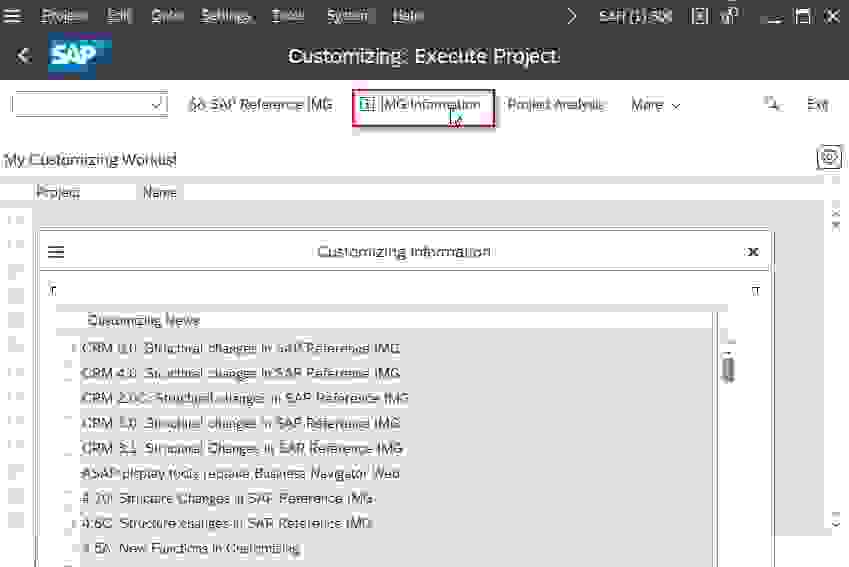
Task: Click the SAP logo
Action: click(x=80, y=55)
